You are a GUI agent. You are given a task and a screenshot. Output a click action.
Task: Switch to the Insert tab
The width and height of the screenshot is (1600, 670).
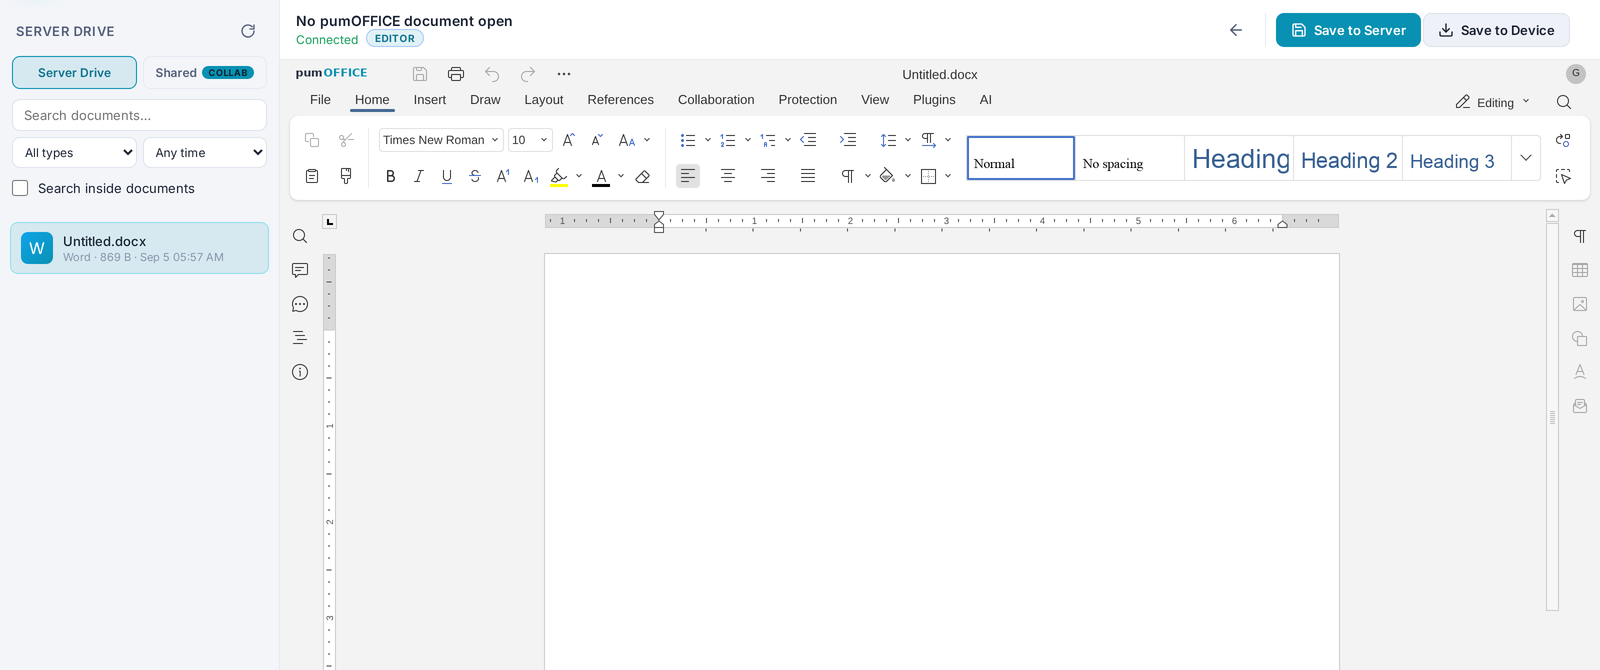coord(430,100)
